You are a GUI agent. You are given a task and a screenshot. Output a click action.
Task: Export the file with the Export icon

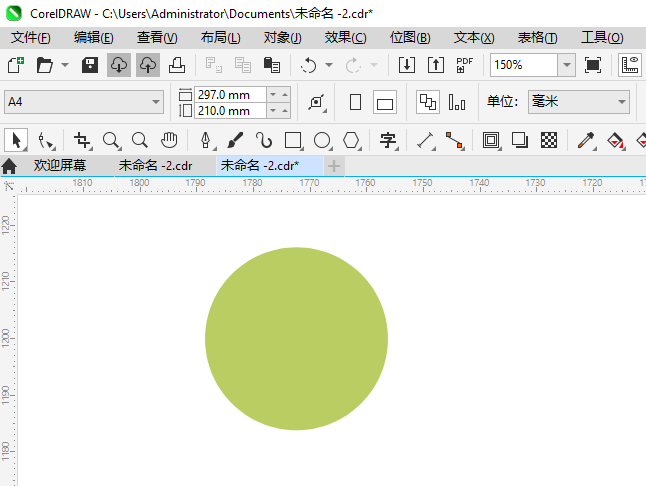pyautogui.click(x=435, y=65)
